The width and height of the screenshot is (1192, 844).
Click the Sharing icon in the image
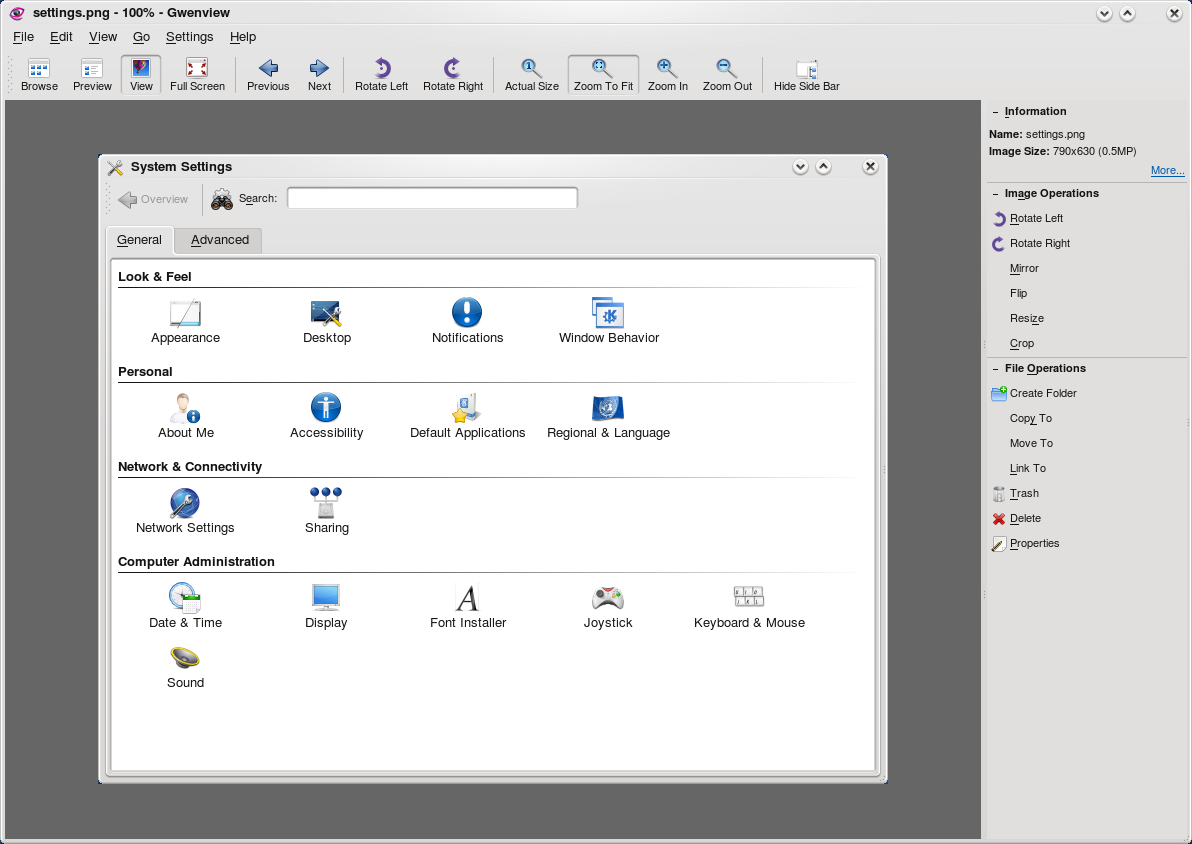pyautogui.click(x=326, y=512)
